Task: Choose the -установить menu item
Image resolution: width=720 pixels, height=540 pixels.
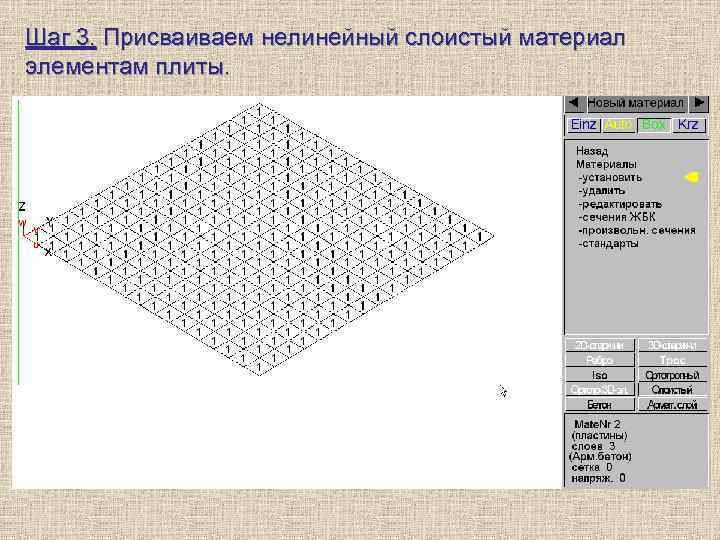Action: point(610,177)
